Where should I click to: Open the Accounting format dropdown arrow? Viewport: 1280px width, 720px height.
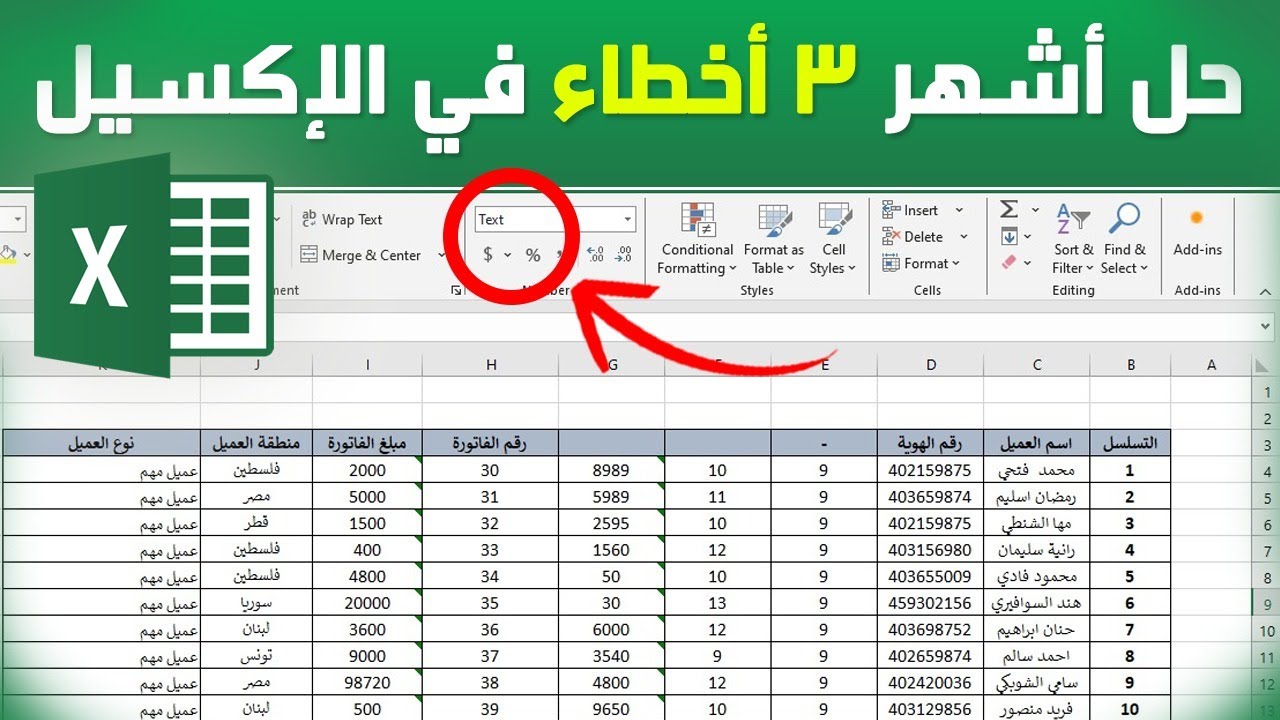pyautogui.click(x=507, y=255)
